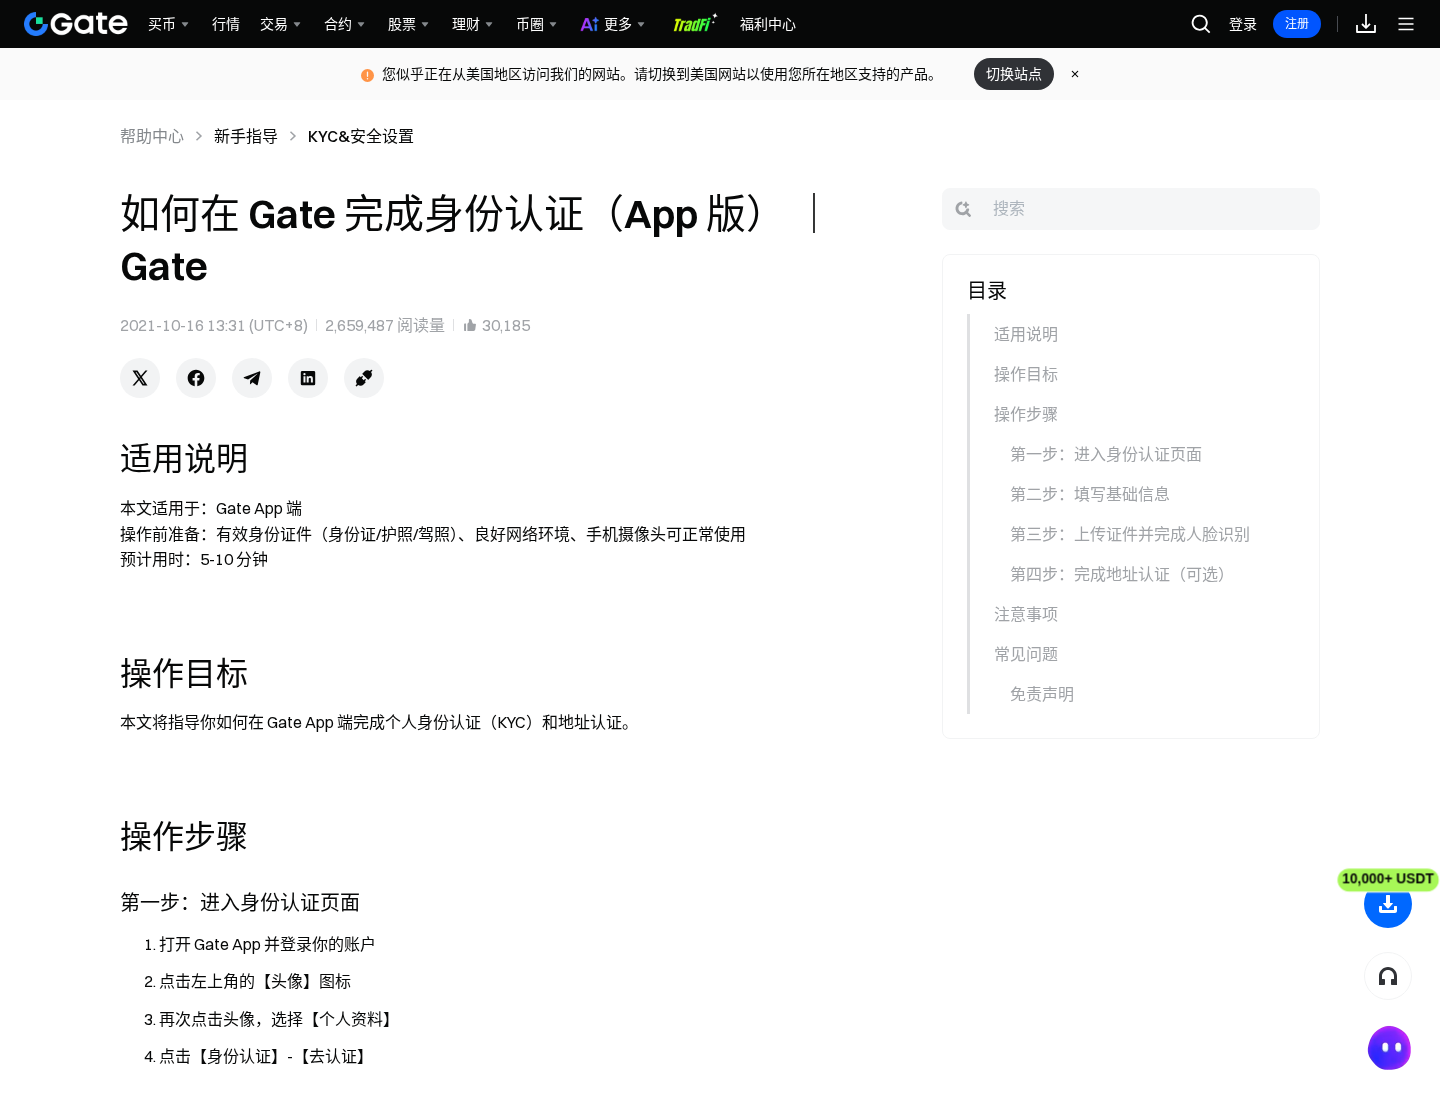Click the 登录 link
Screen dimensions: 1440x1100
1243,24
